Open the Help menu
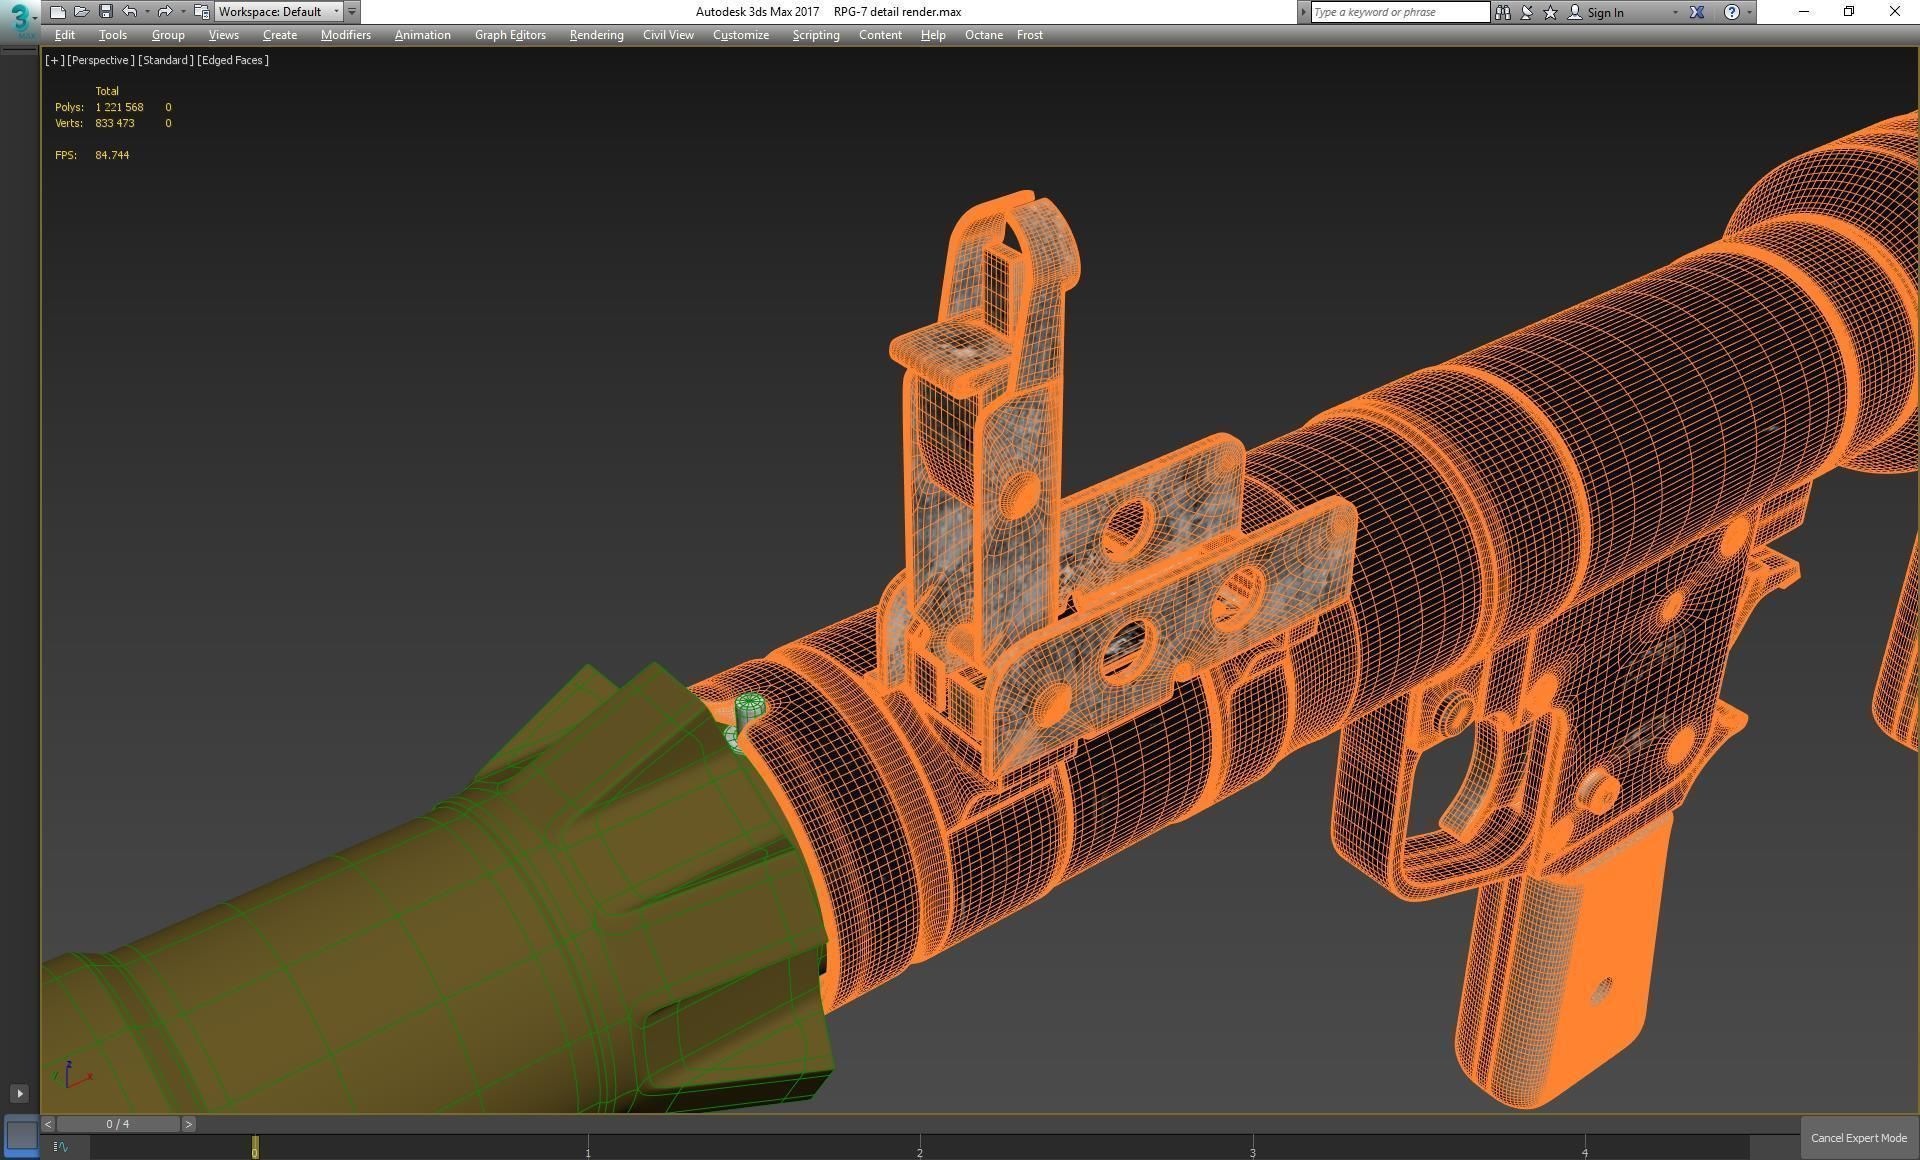 click(933, 35)
